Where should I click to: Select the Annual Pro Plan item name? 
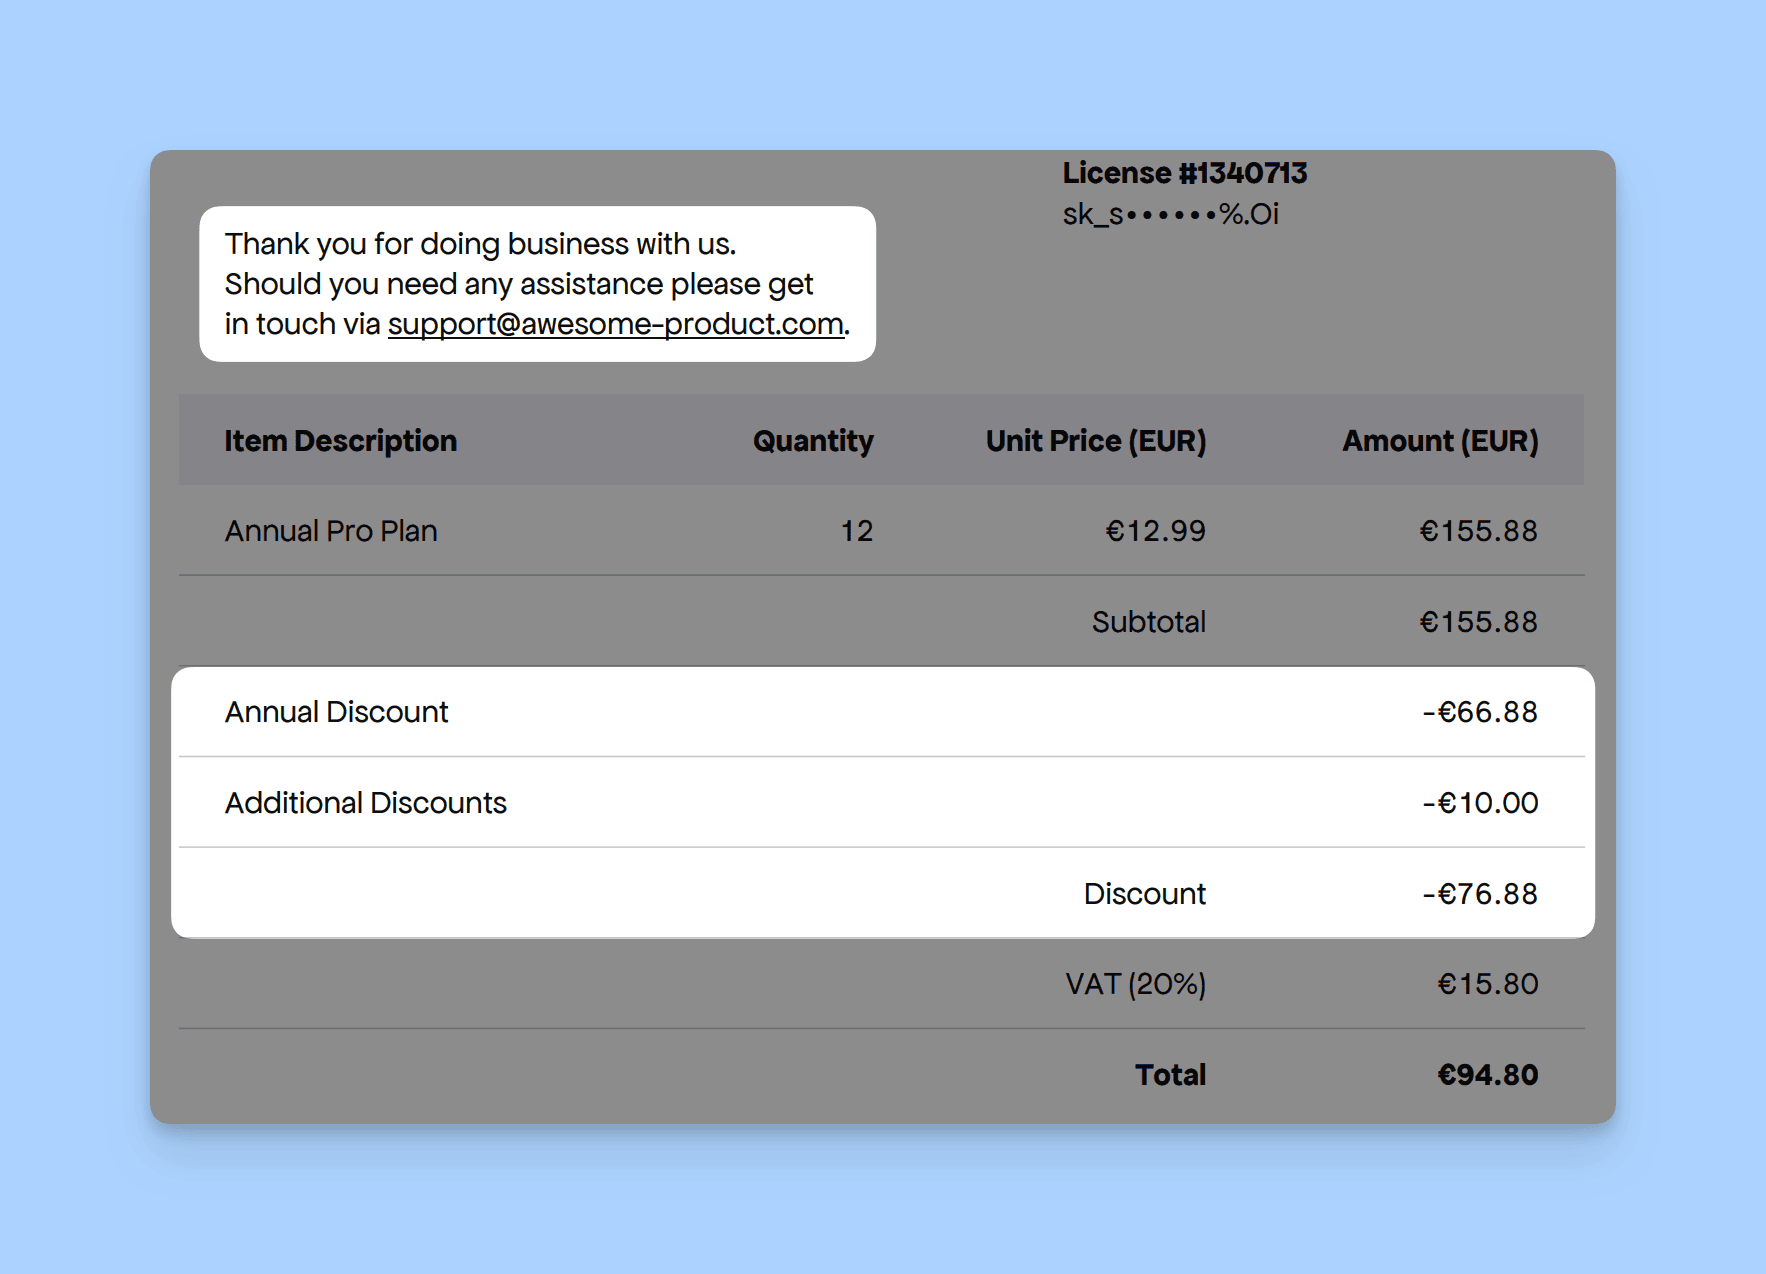(x=331, y=531)
